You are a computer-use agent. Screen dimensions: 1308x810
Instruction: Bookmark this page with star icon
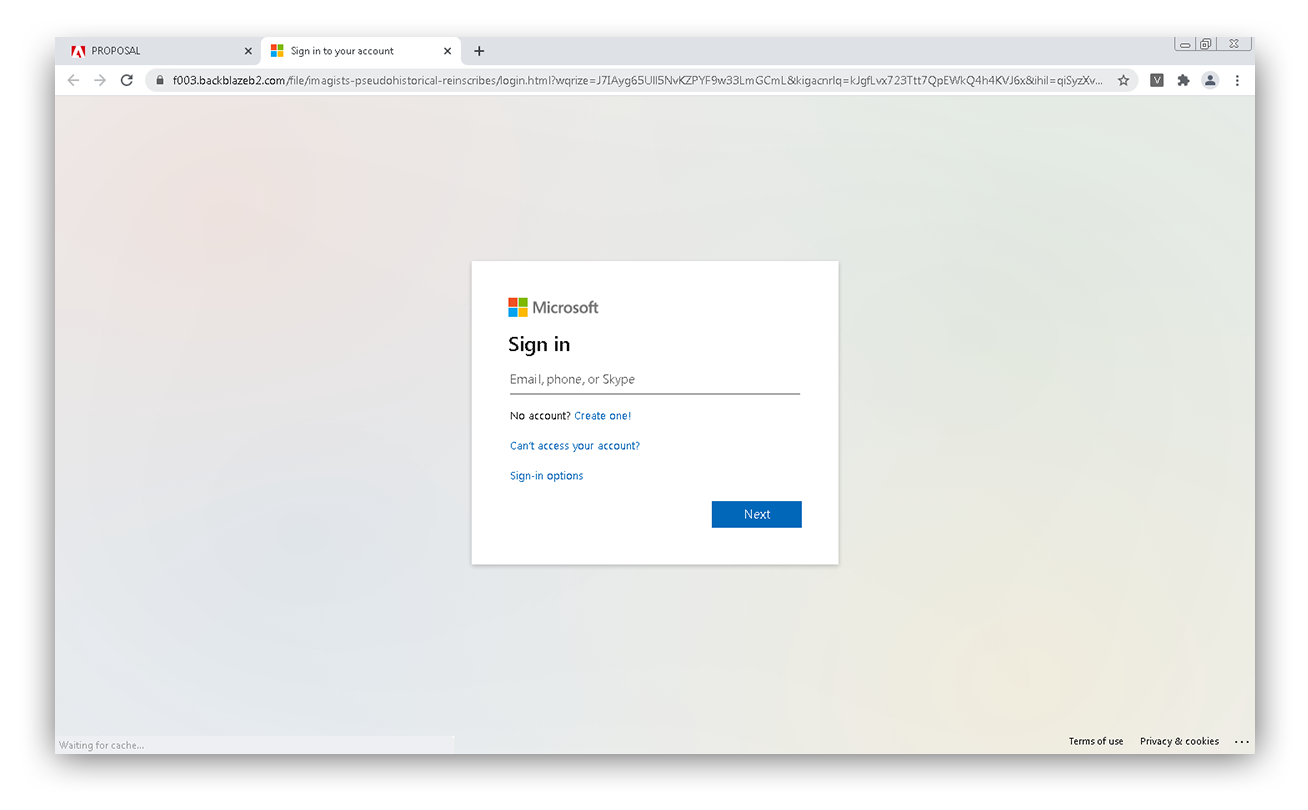[1123, 80]
